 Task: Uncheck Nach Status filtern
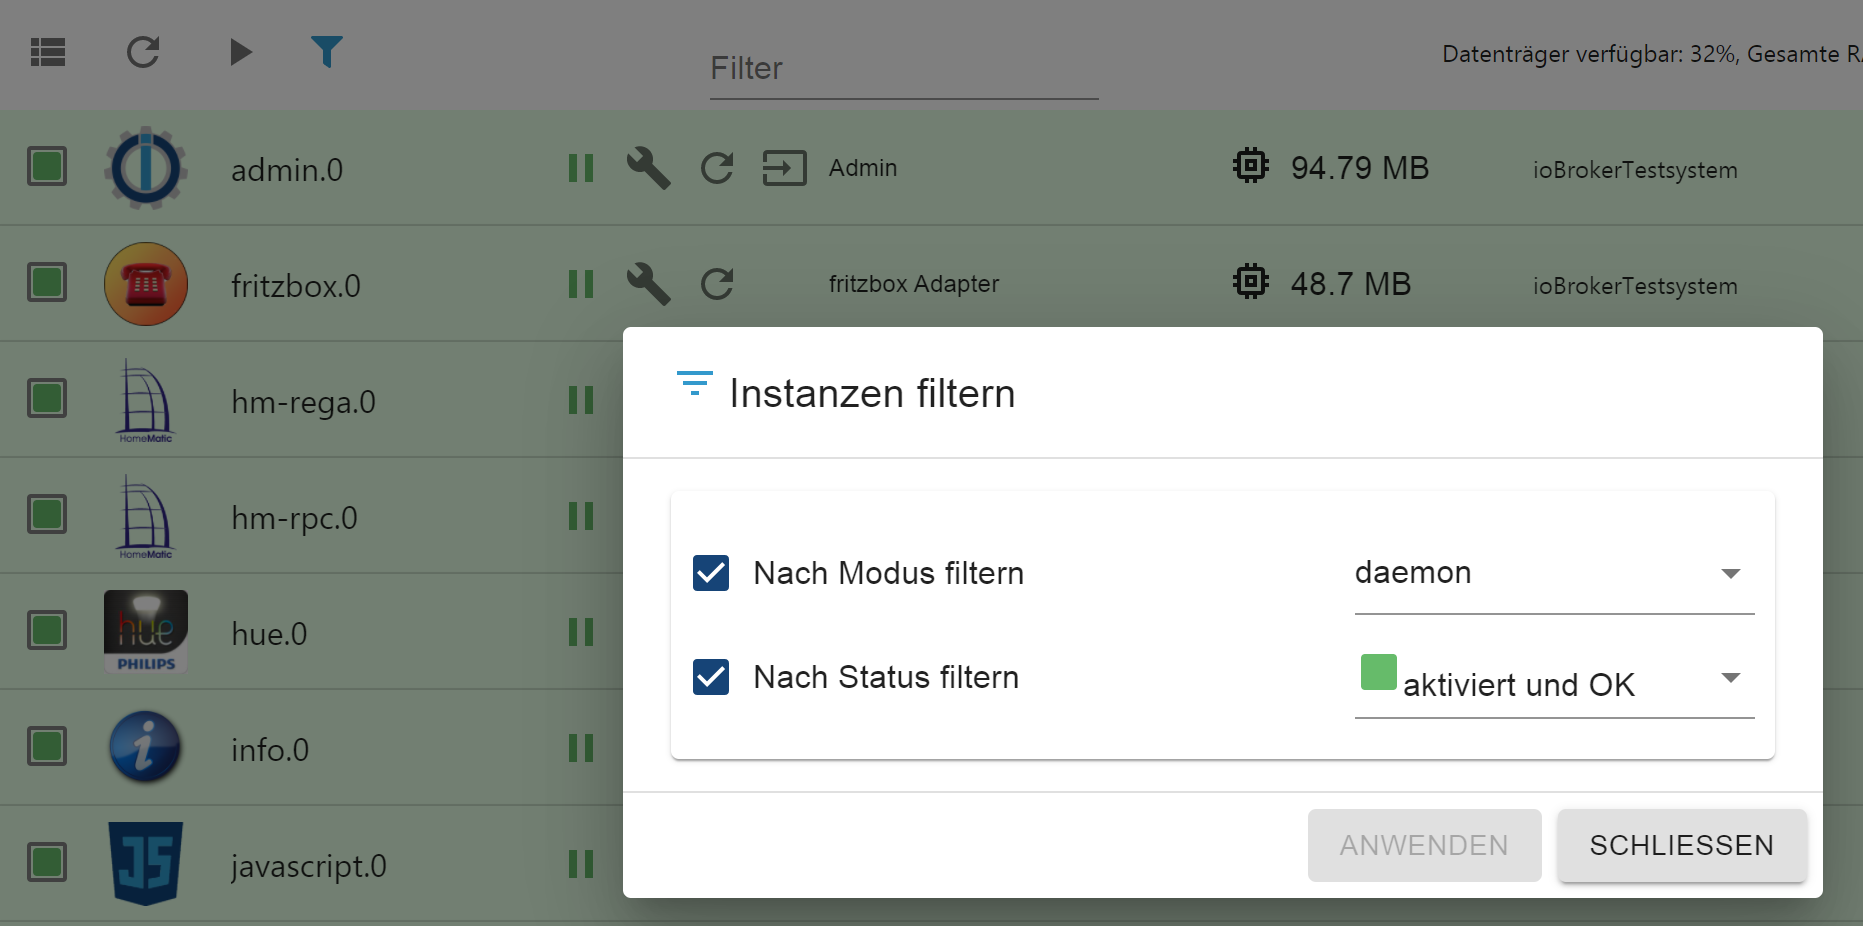coord(711,677)
